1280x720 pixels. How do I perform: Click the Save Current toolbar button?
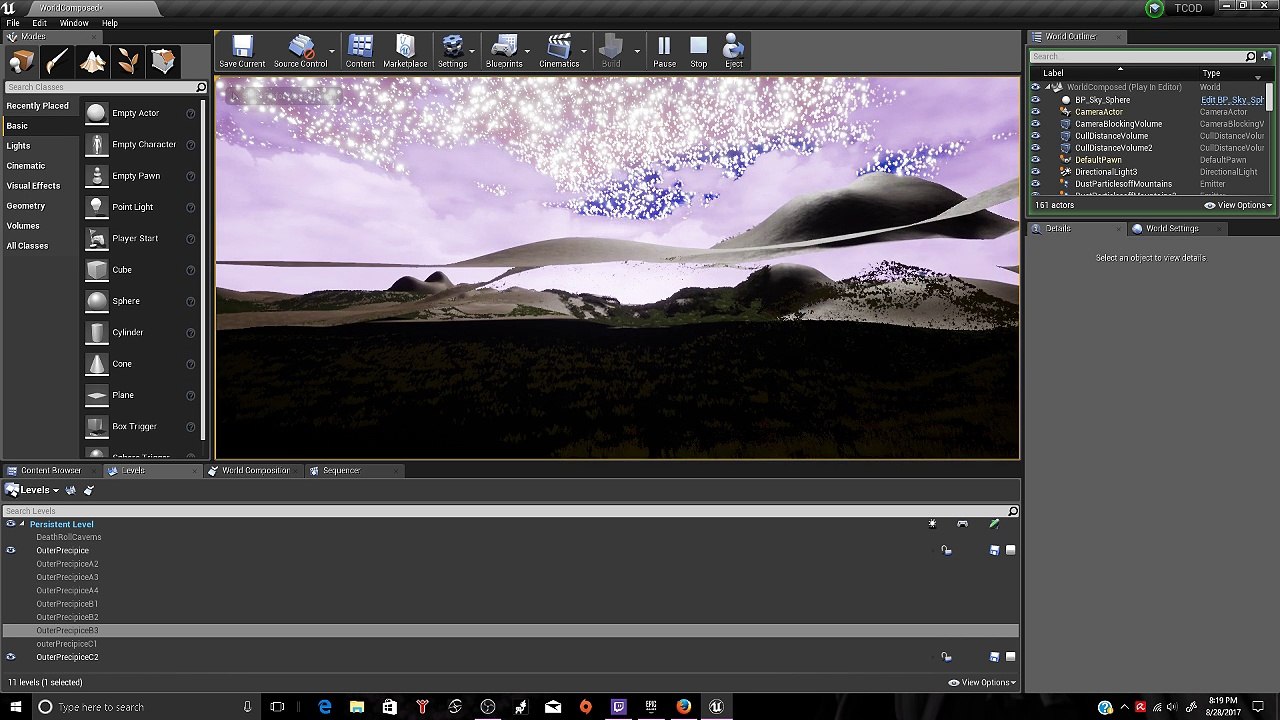242,52
